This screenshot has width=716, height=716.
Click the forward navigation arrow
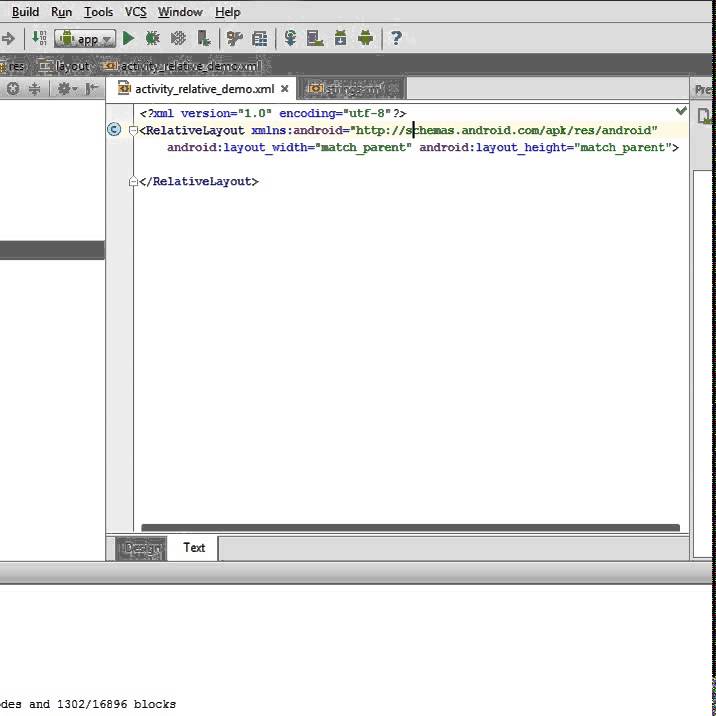pos(8,39)
